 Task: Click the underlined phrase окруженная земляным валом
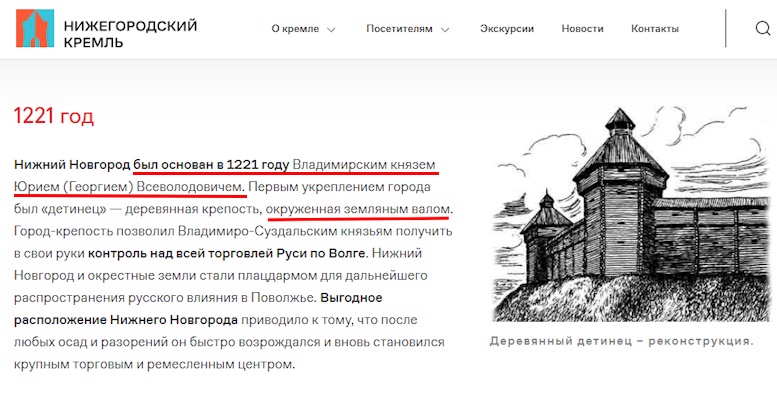(358, 209)
